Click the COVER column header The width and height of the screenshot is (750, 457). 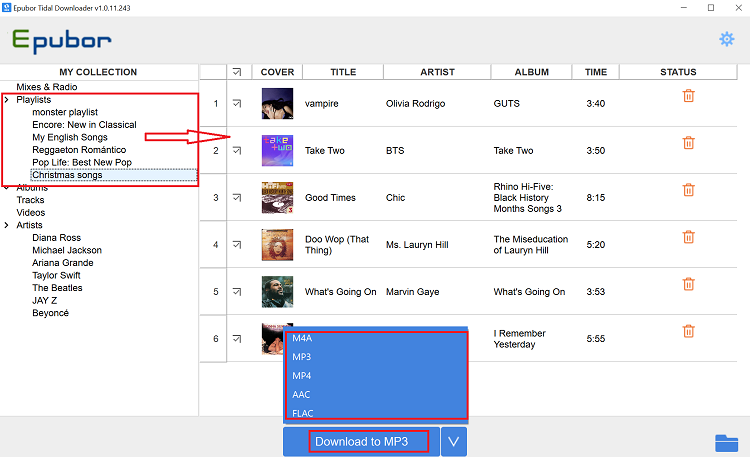point(277,72)
